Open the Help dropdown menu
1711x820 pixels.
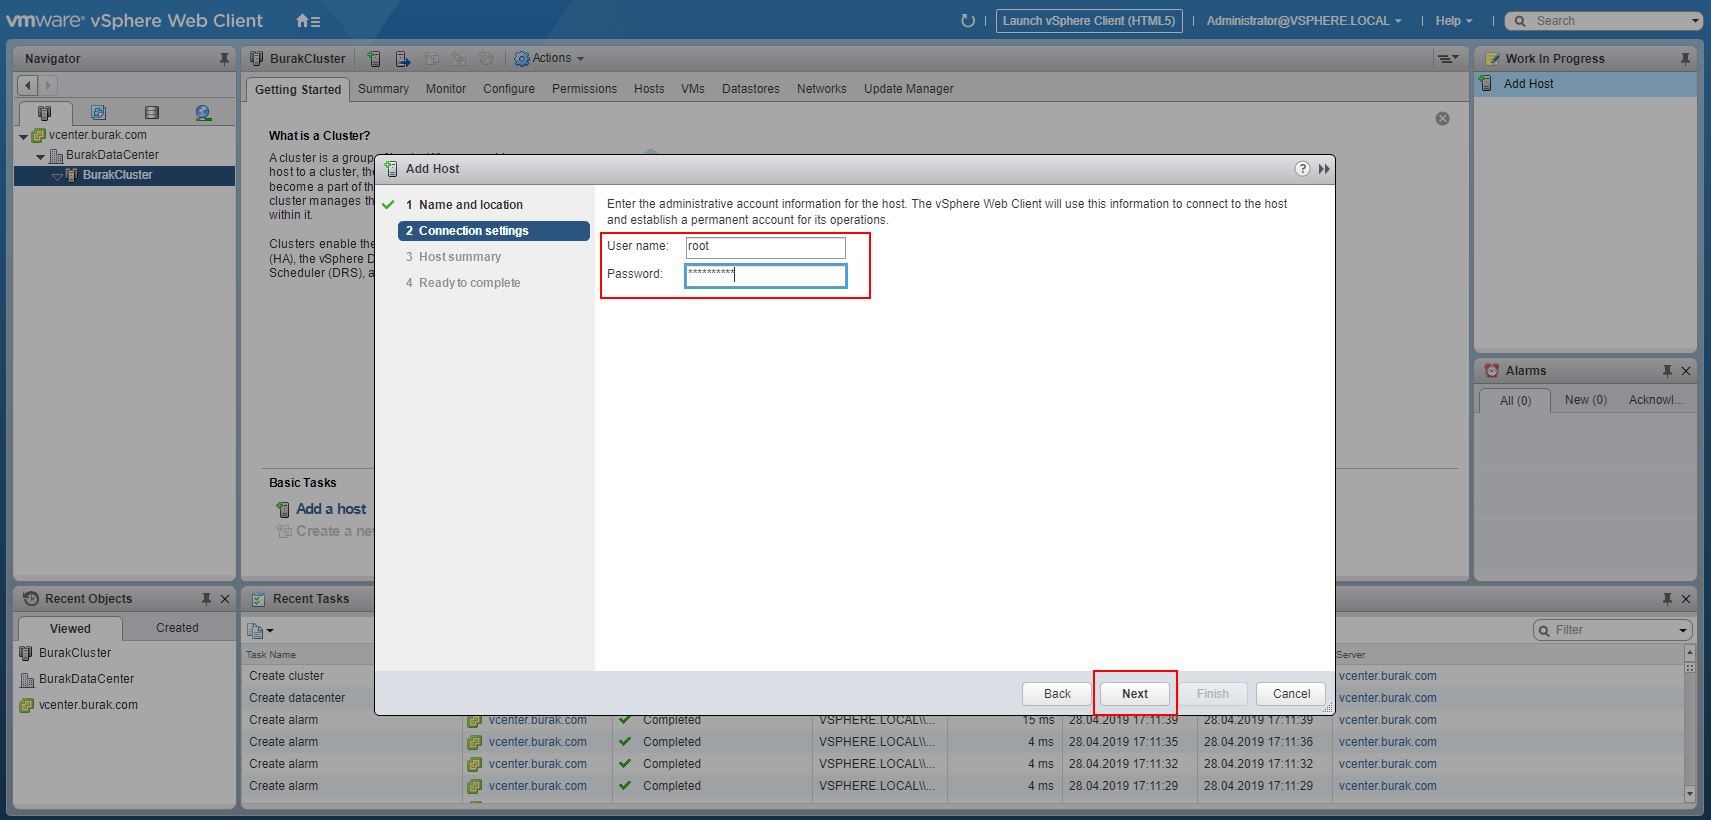click(x=1454, y=20)
